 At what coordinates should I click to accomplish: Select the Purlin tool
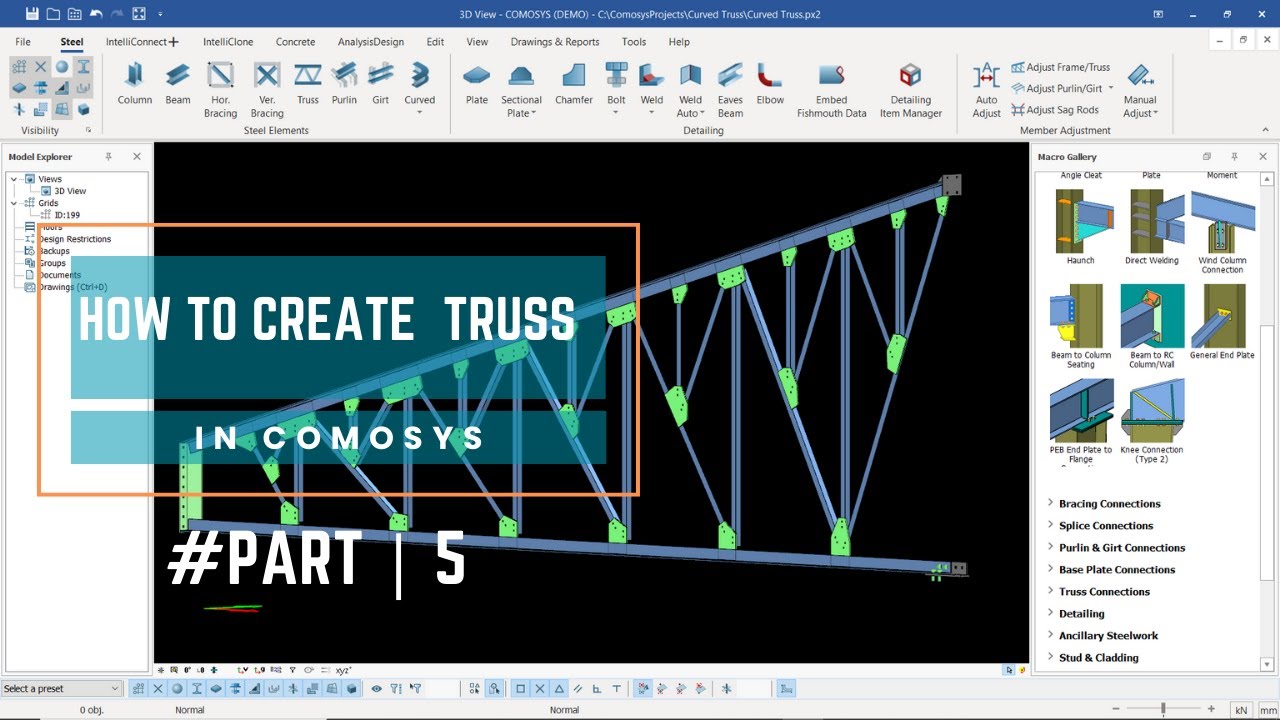344,83
